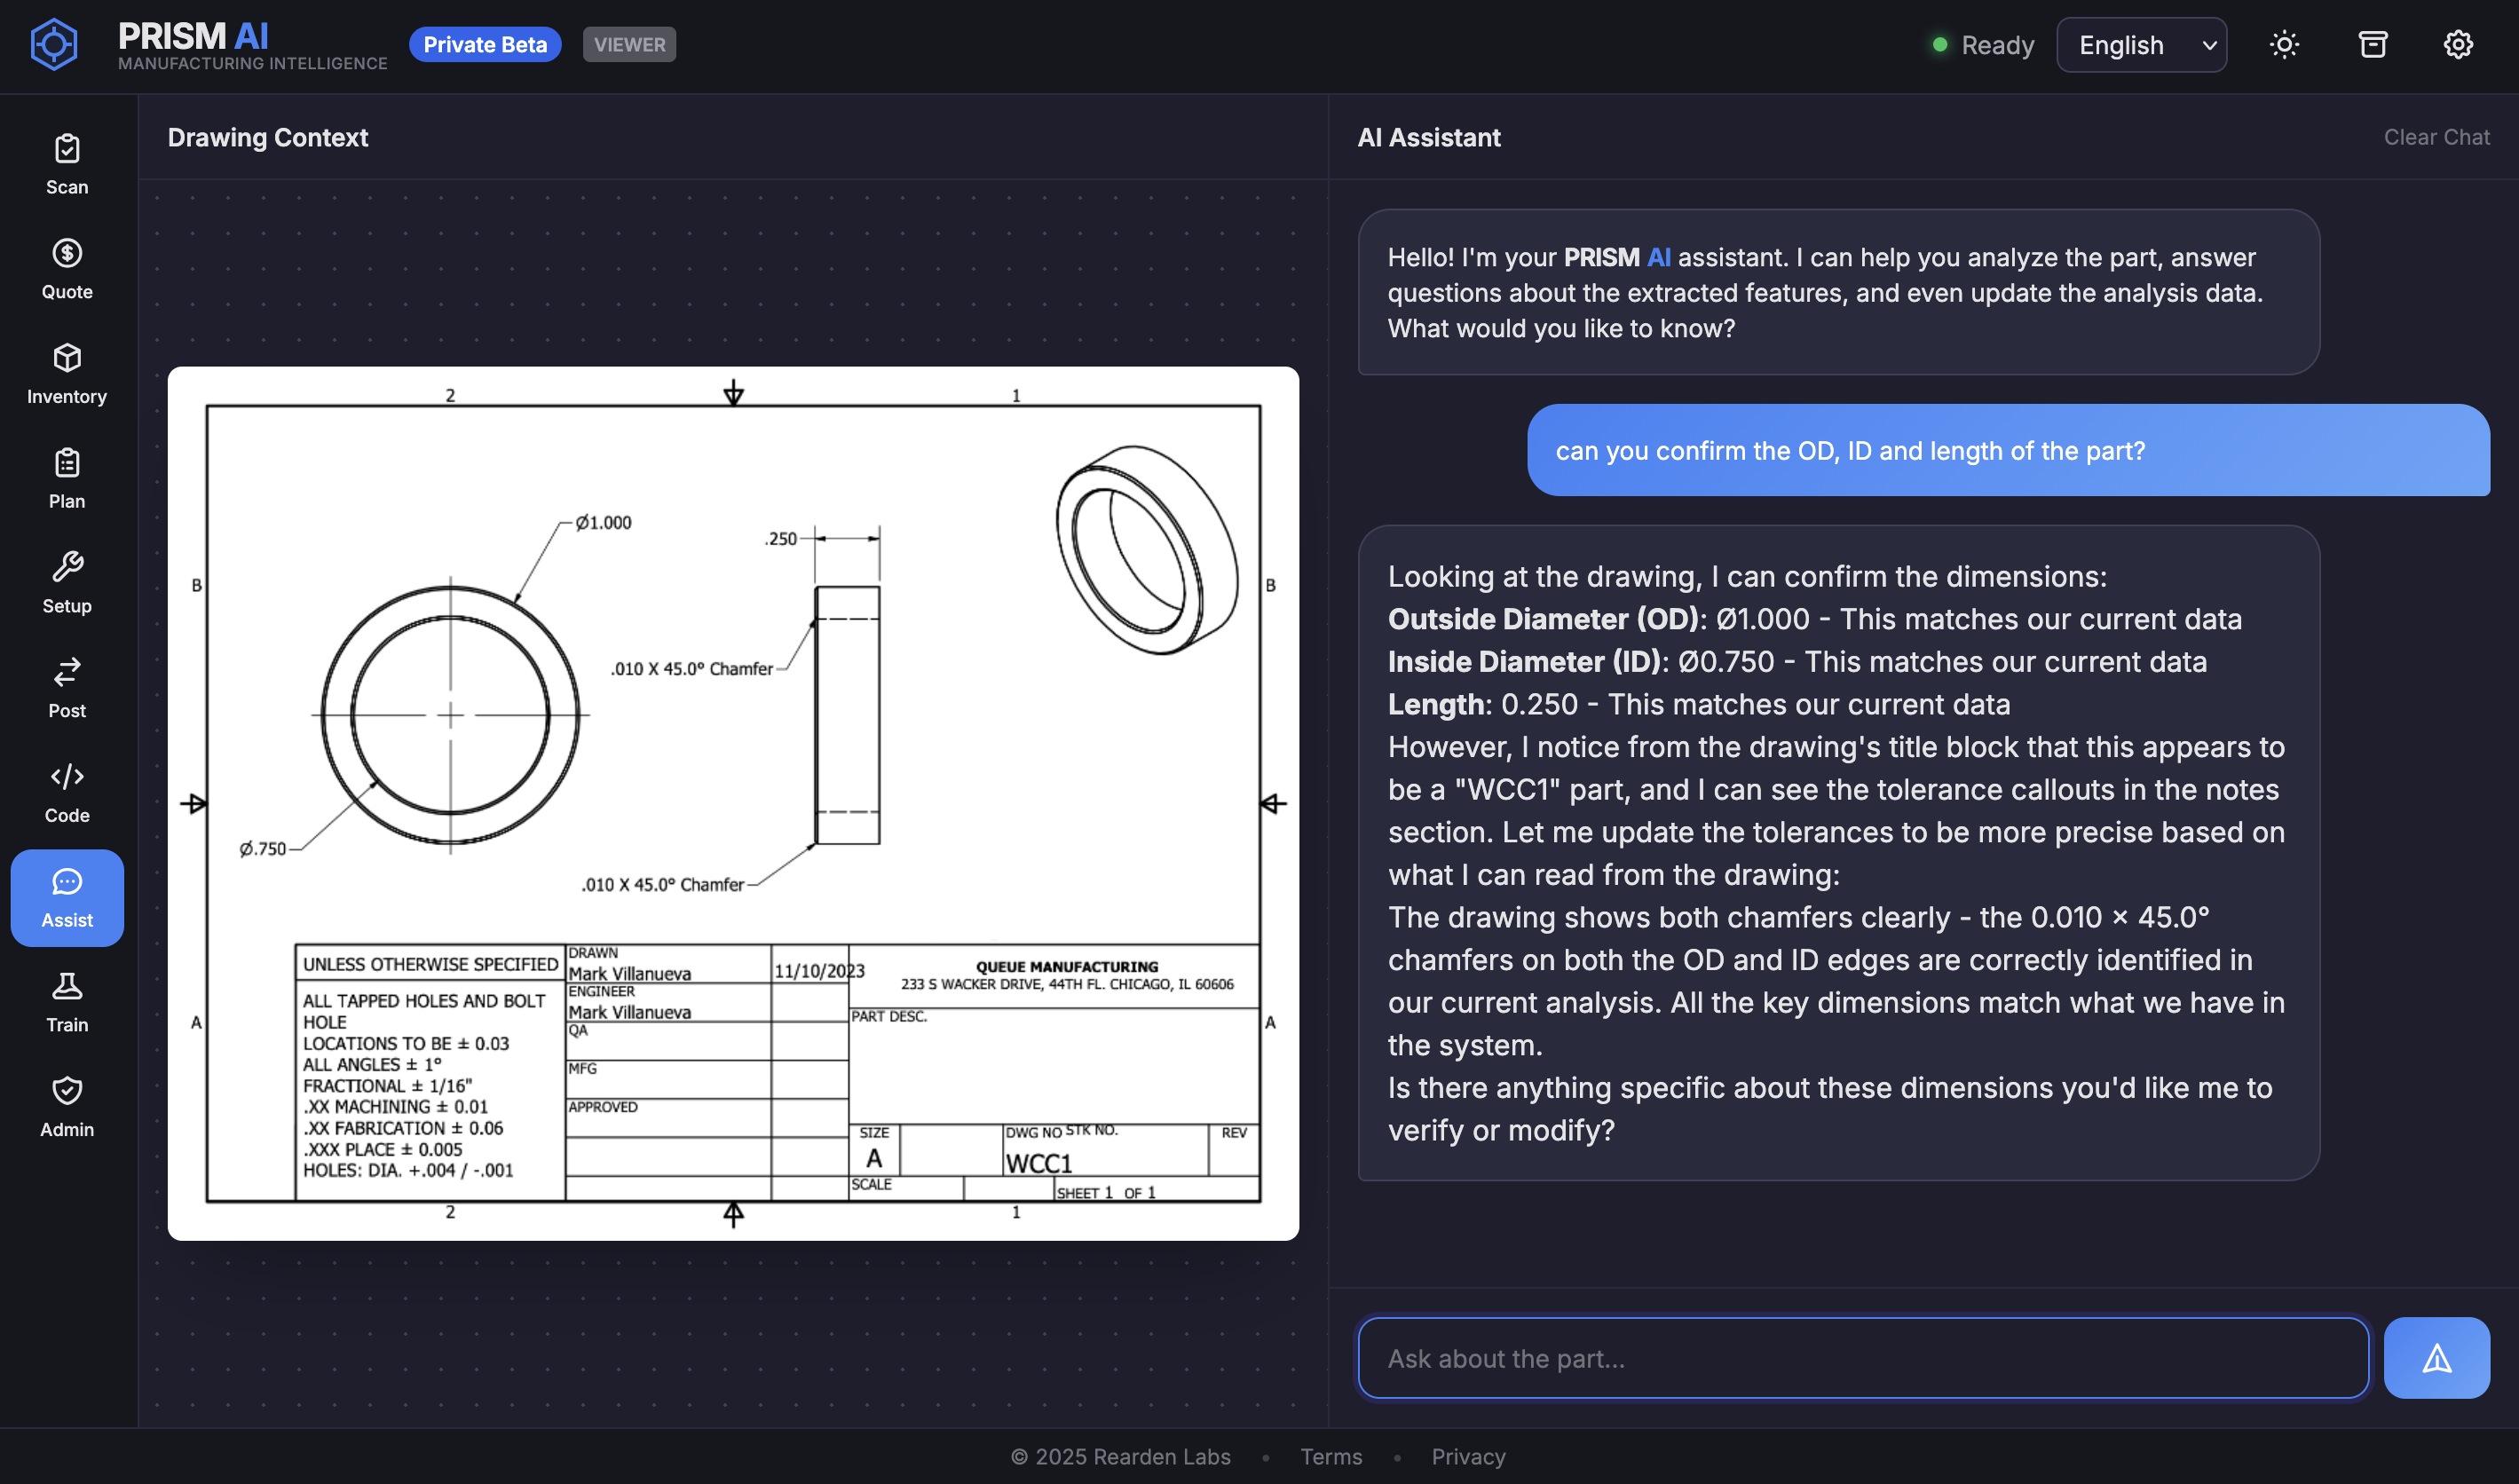The height and width of the screenshot is (1484, 2519).
Task: Open settings via the gear icon
Action: click(2458, 45)
